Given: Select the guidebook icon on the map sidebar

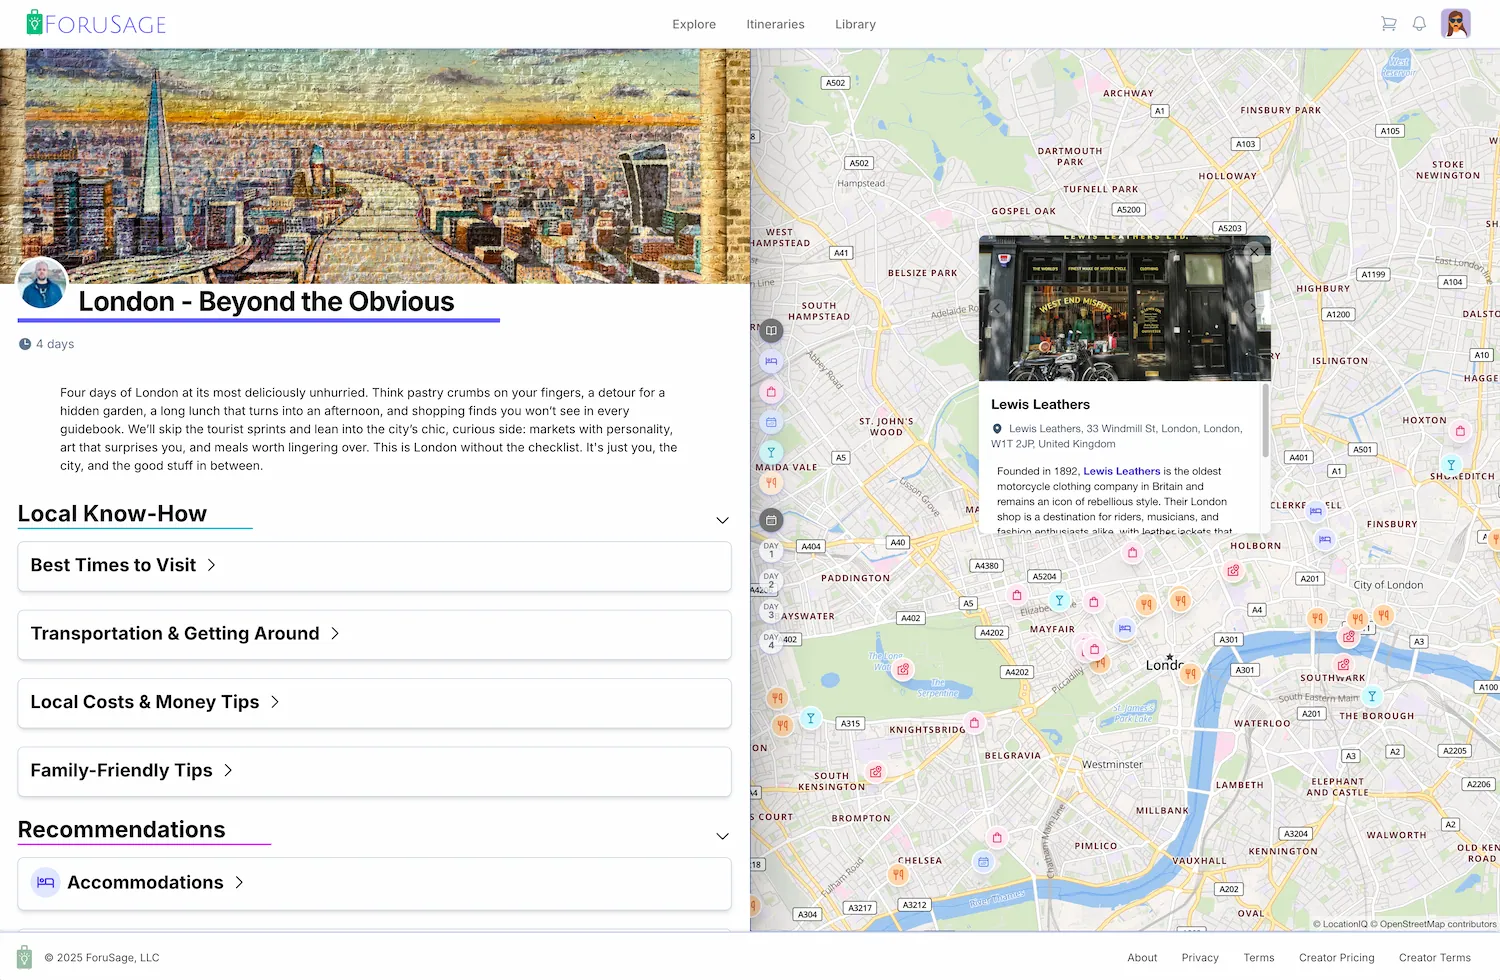Looking at the screenshot, I should pyautogui.click(x=770, y=330).
